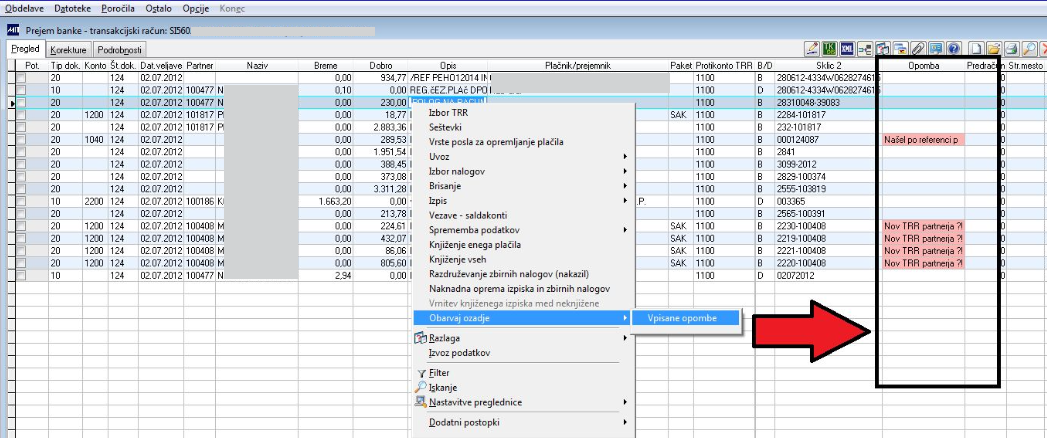
Task: Open the Datoteke menu
Action: pyautogui.click(x=73, y=9)
